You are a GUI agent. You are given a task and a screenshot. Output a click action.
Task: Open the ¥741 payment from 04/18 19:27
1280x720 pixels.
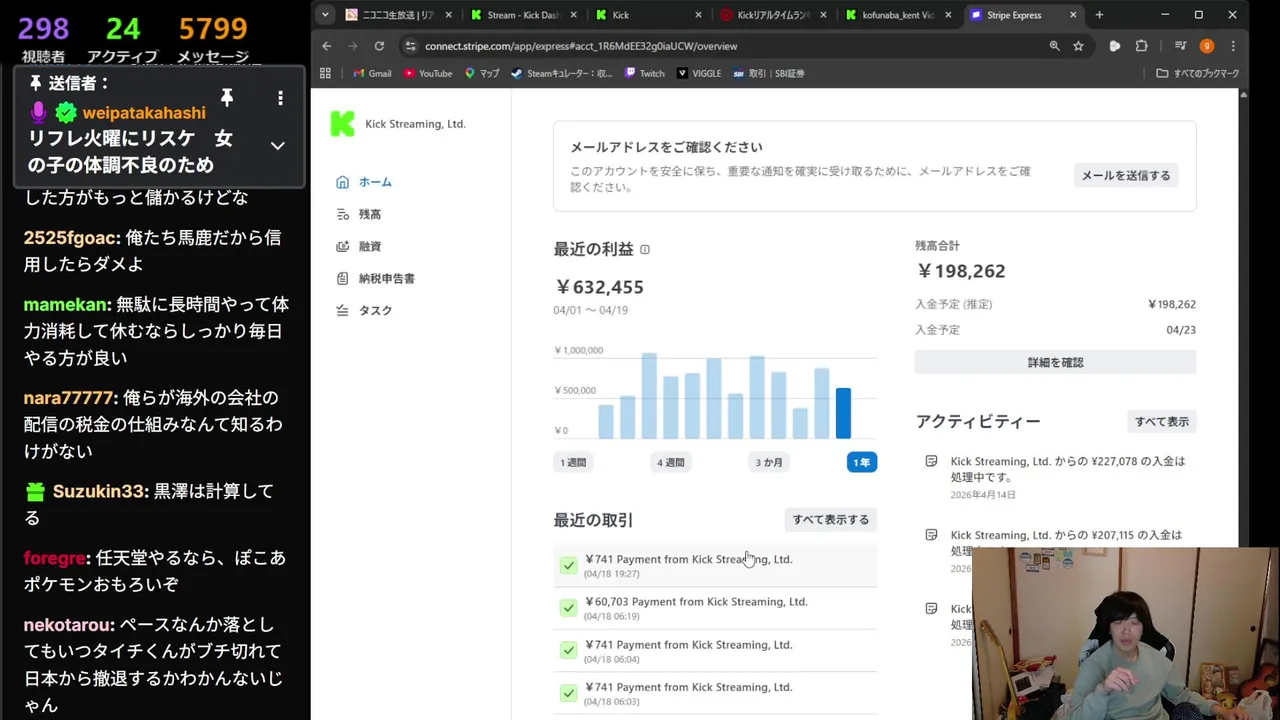click(715, 565)
